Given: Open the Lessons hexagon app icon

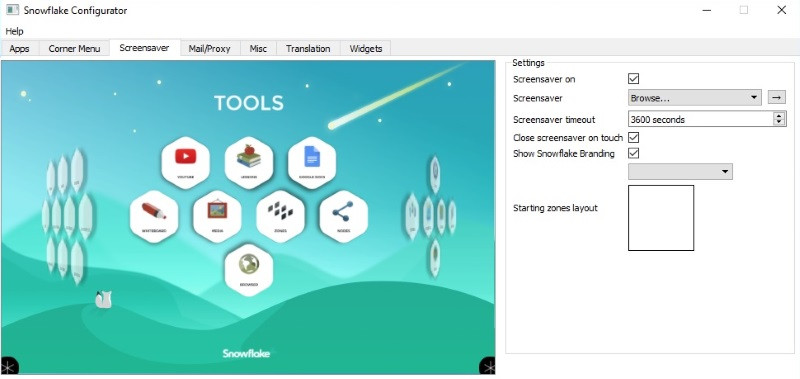Looking at the screenshot, I should pyautogui.click(x=249, y=163).
